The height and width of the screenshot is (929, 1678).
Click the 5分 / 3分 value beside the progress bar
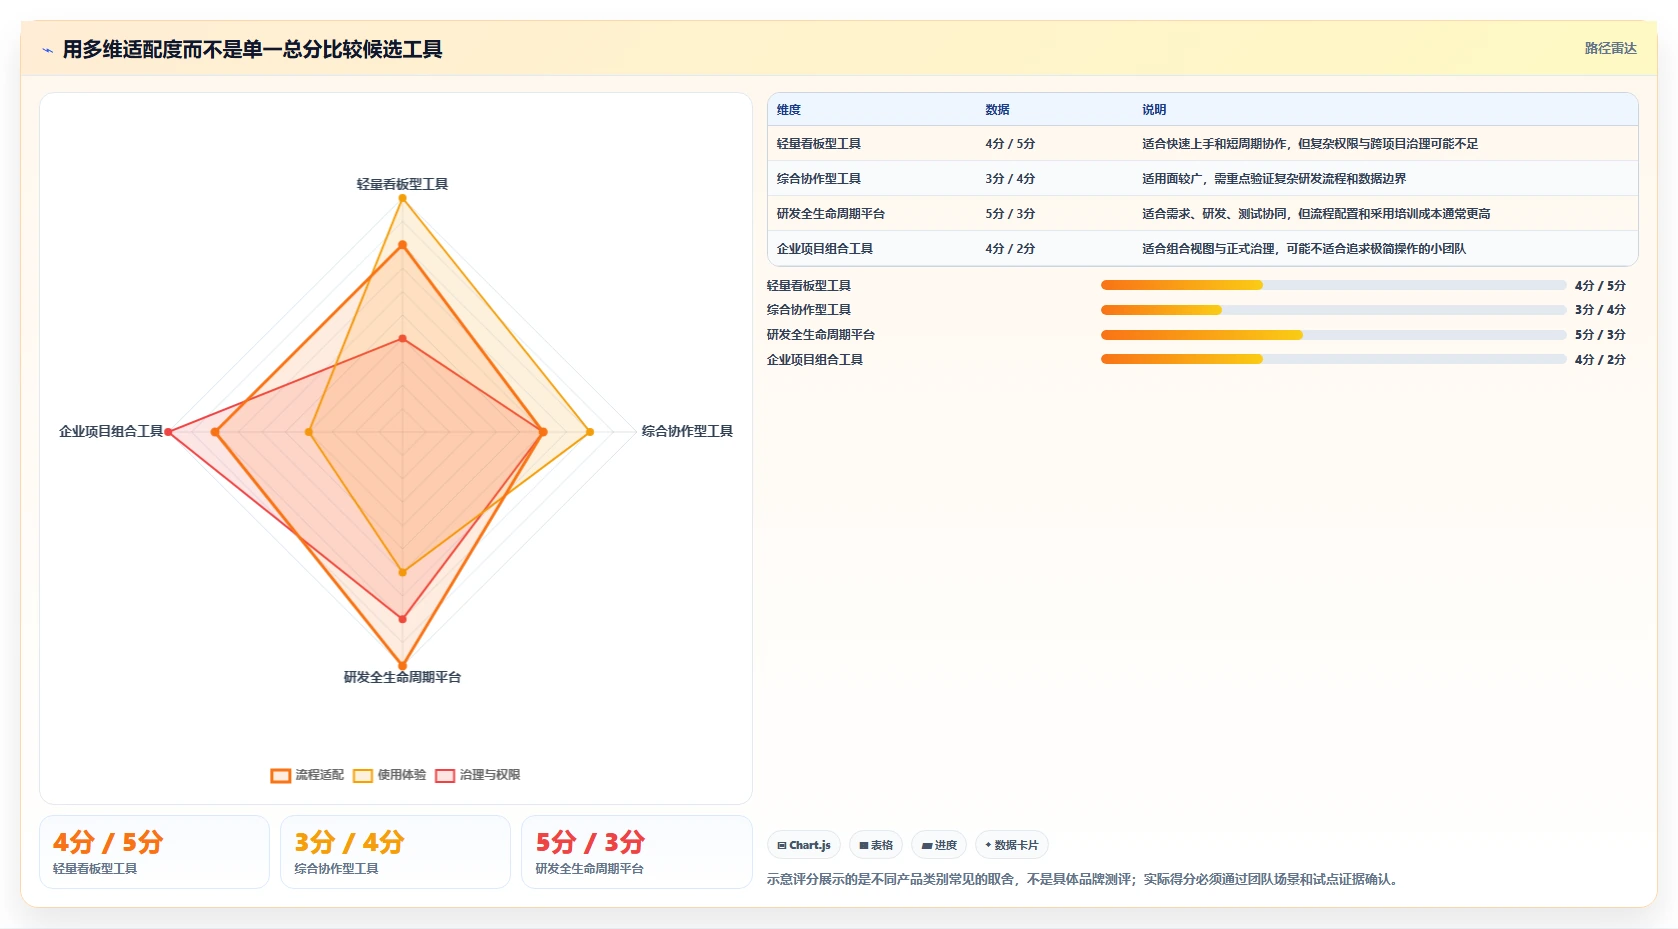(x=1600, y=335)
